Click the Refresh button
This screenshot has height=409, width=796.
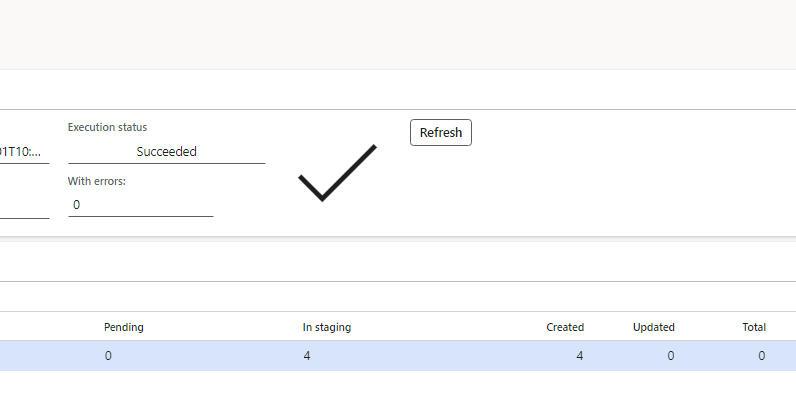click(x=440, y=132)
